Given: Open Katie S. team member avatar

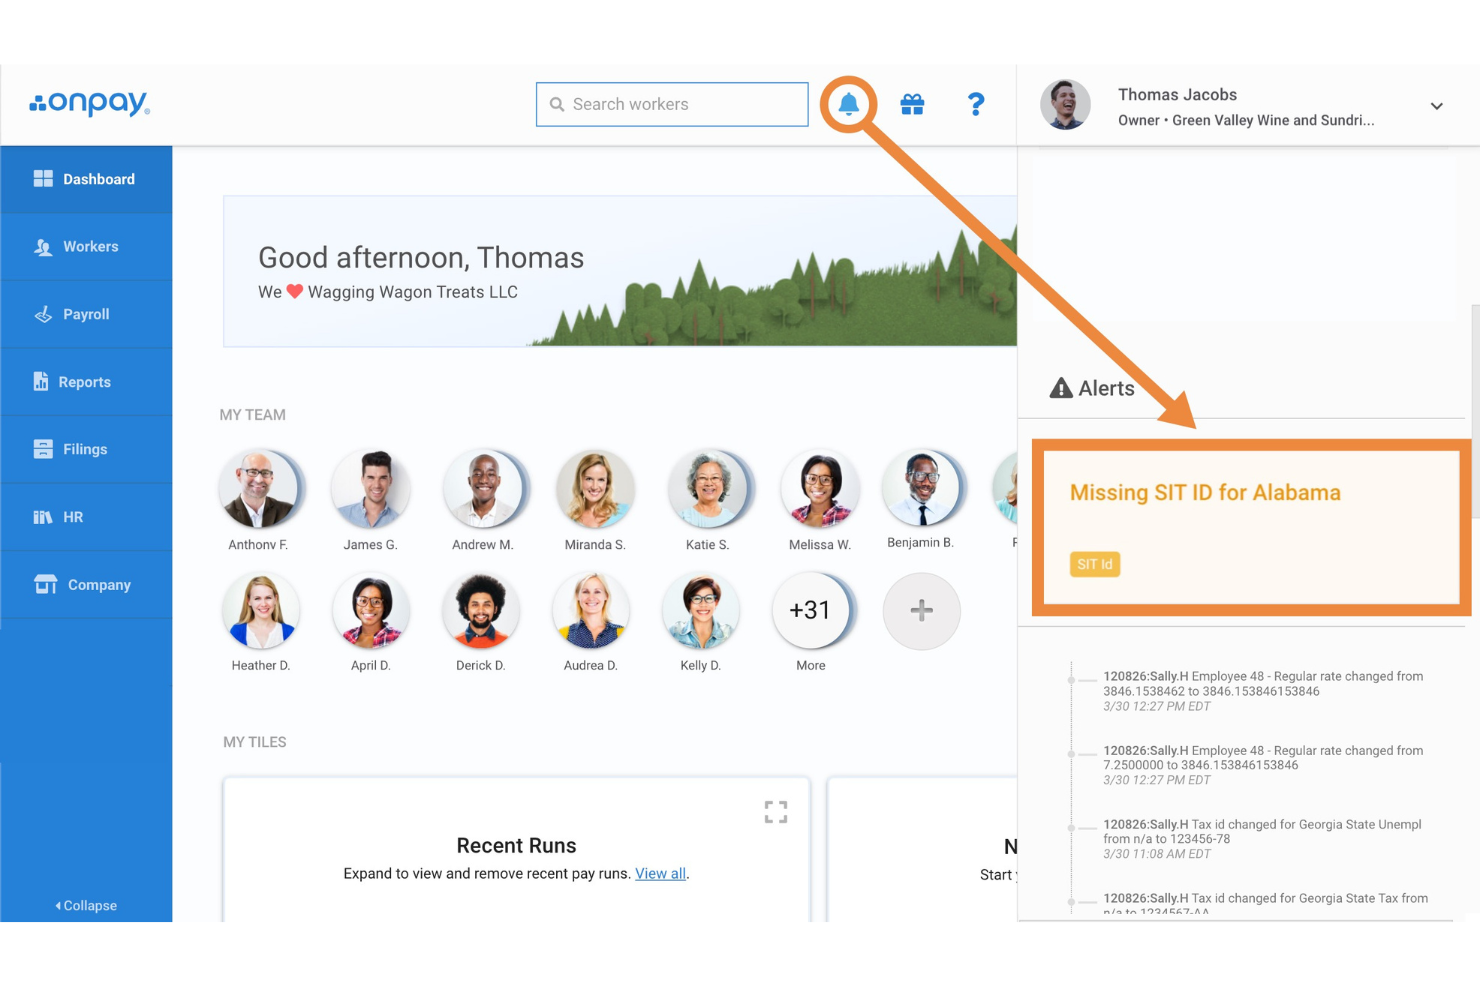Looking at the screenshot, I should point(708,488).
